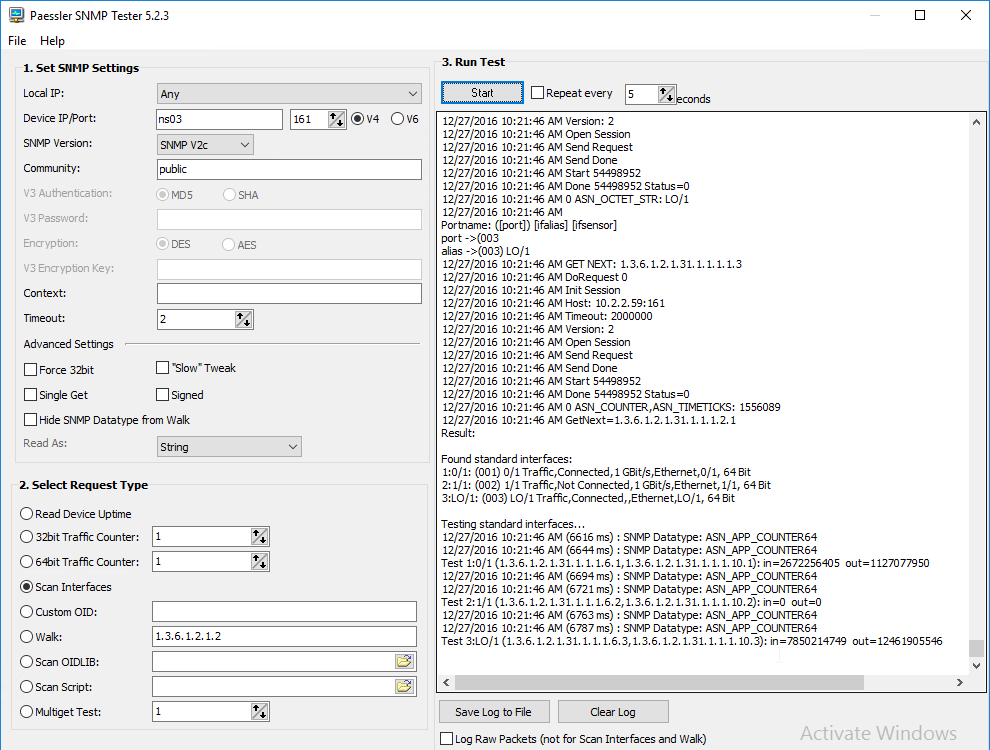Viewport: 990px width, 750px height.
Task: Tick the Repeat every checkbox
Action: (x=538, y=93)
